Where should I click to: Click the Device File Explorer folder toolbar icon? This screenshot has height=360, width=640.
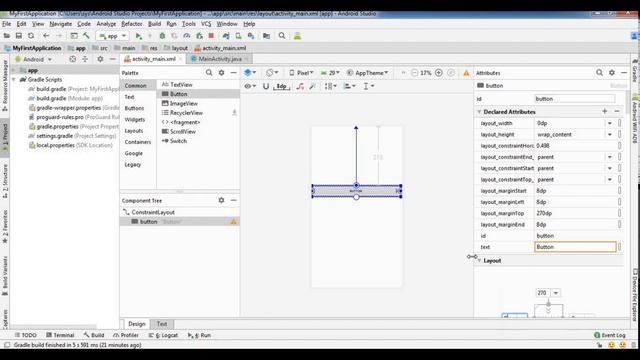[267, 36]
